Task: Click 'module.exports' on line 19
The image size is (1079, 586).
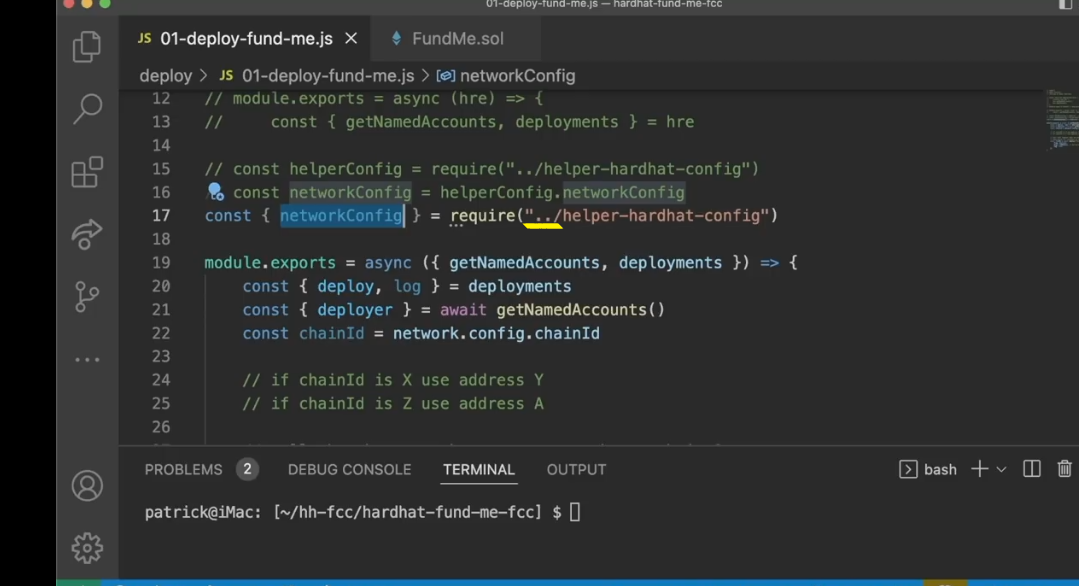Action: point(270,263)
